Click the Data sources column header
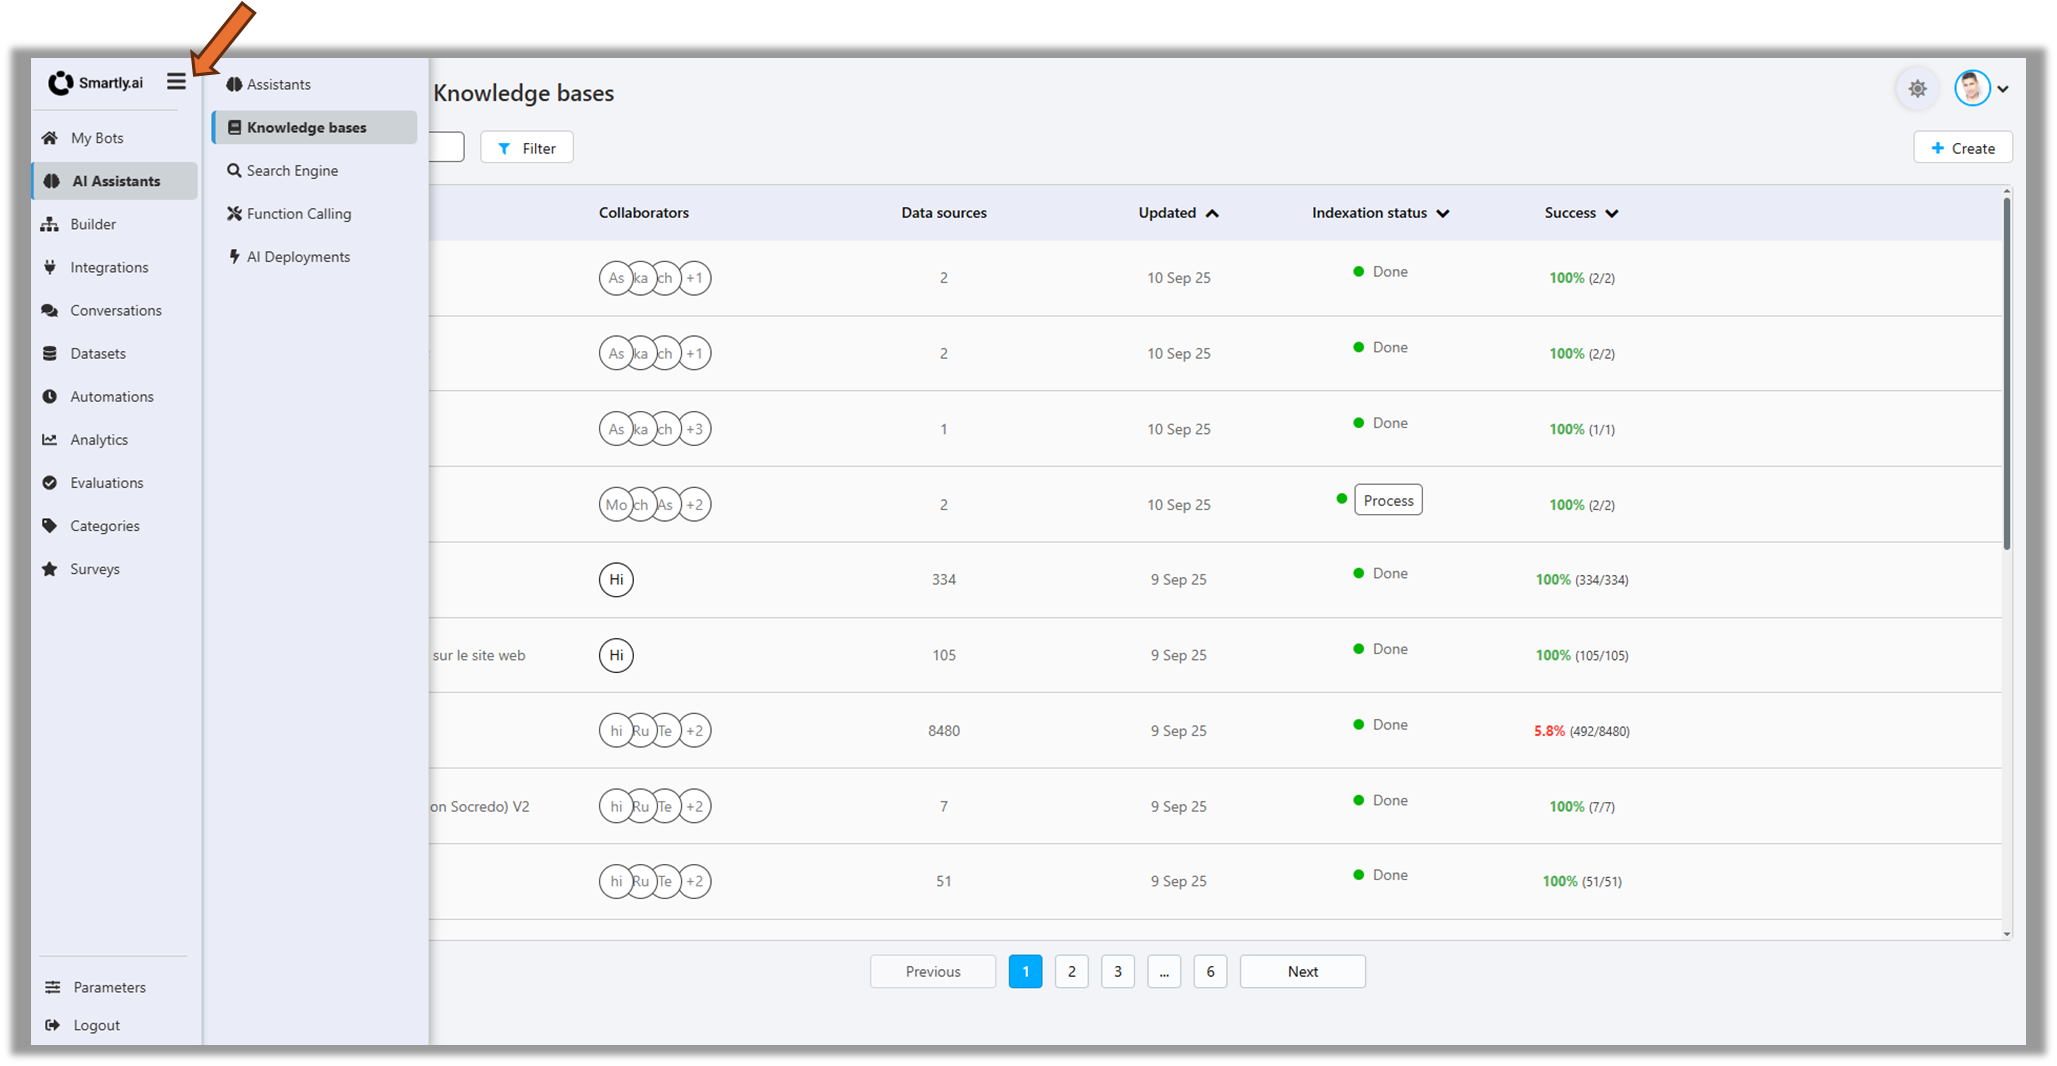This screenshot has height=1066, width=2057. tap(943, 213)
